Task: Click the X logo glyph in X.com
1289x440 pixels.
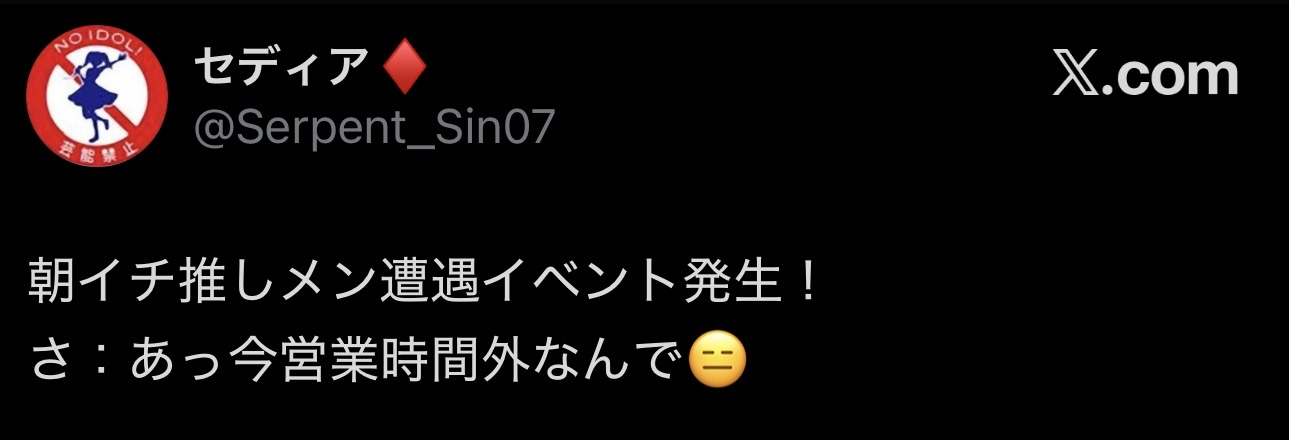Action: click(1076, 75)
